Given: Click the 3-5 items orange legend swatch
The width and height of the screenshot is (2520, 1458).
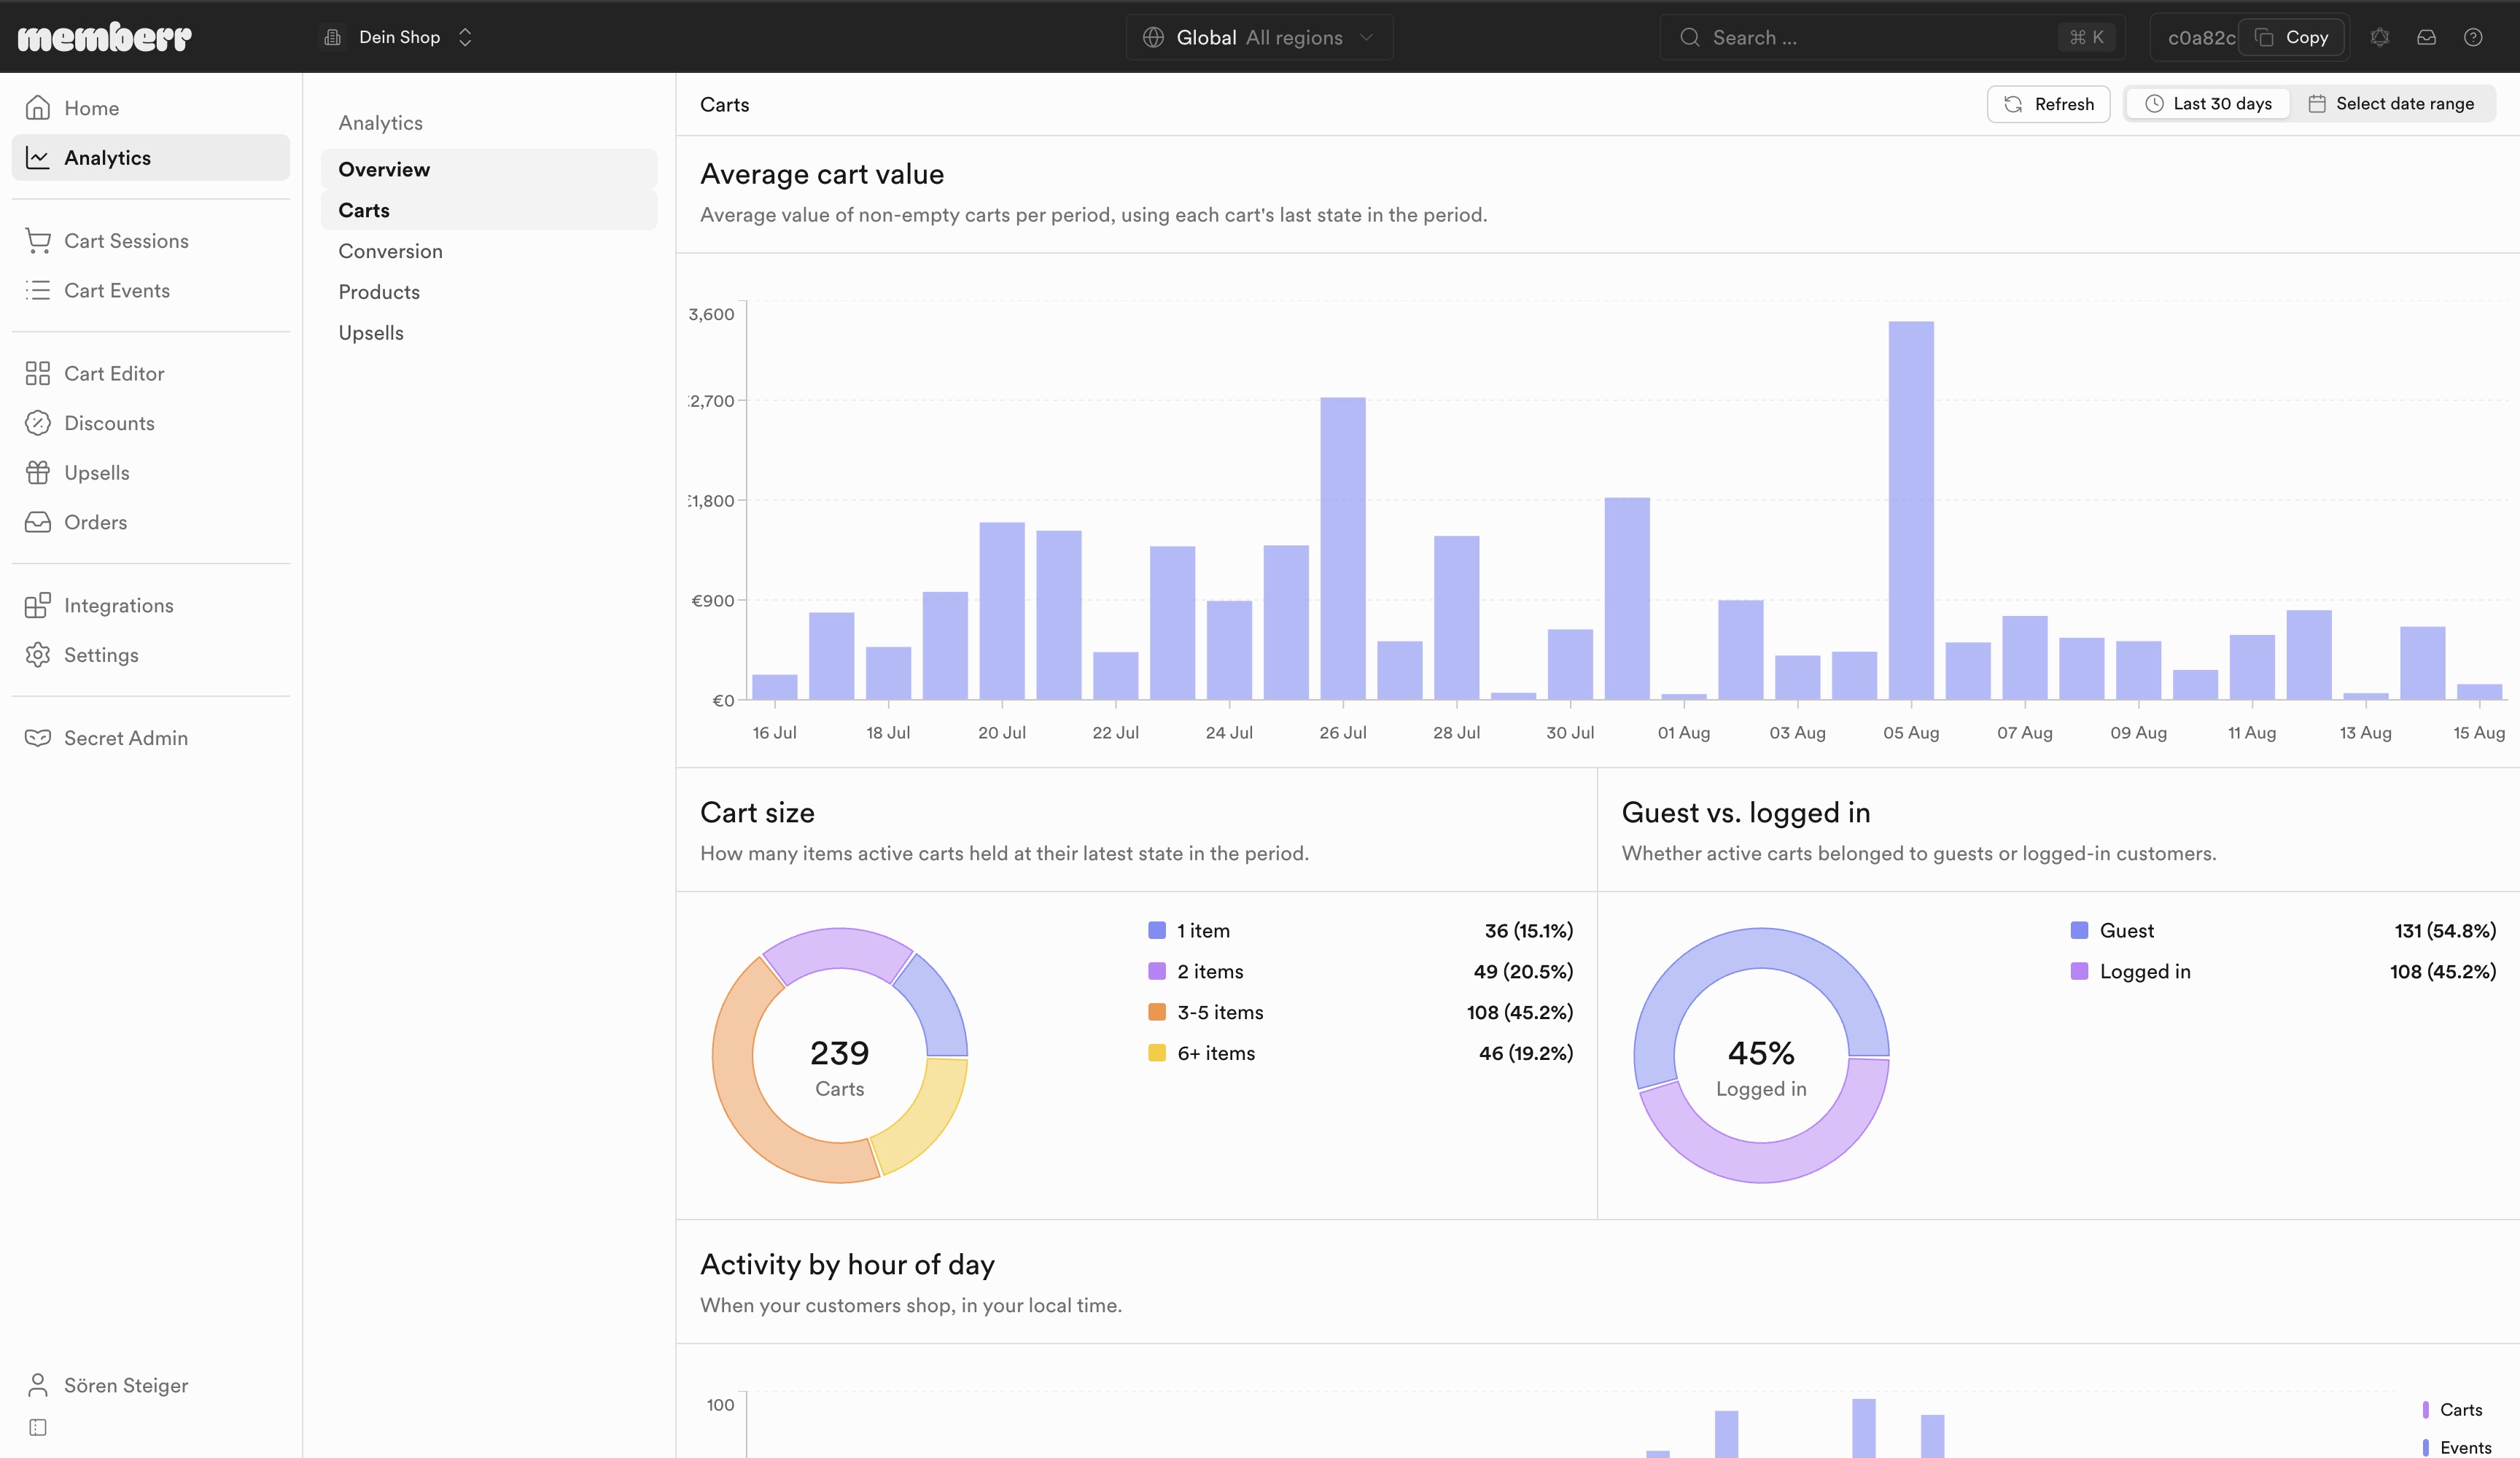Looking at the screenshot, I should click(1157, 1012).
